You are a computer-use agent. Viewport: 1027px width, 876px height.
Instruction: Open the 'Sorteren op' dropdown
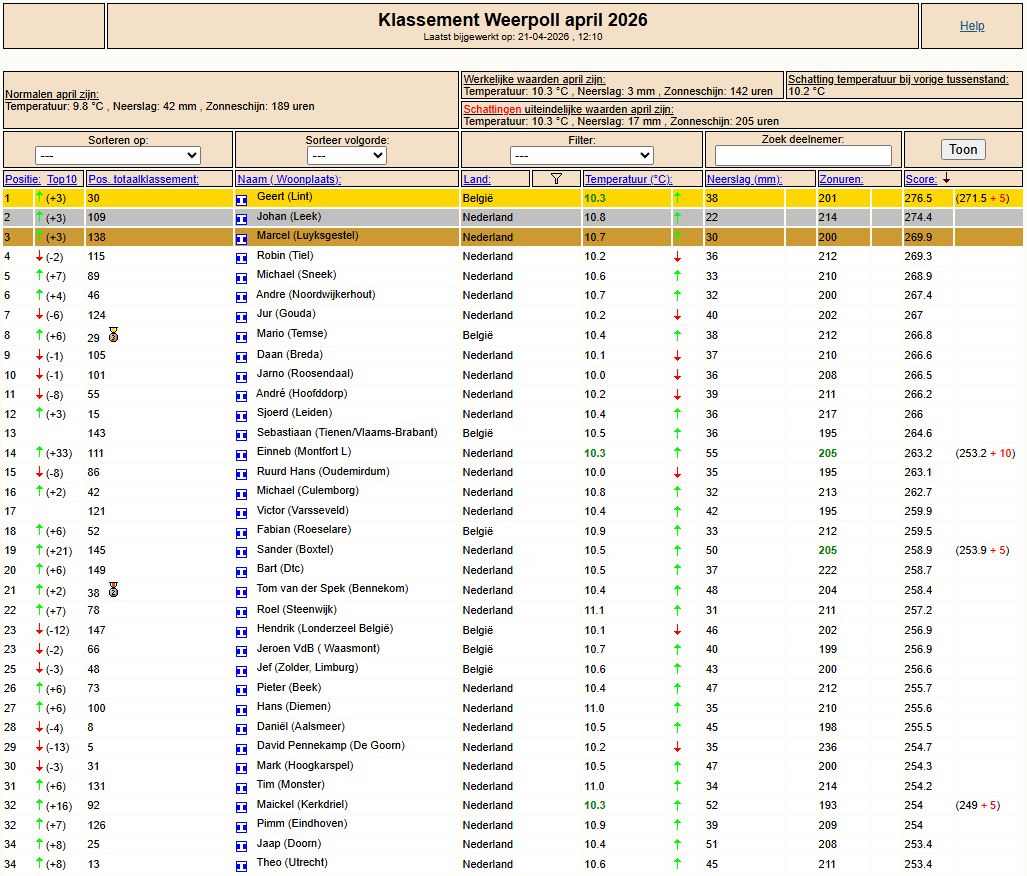(118, 156)
